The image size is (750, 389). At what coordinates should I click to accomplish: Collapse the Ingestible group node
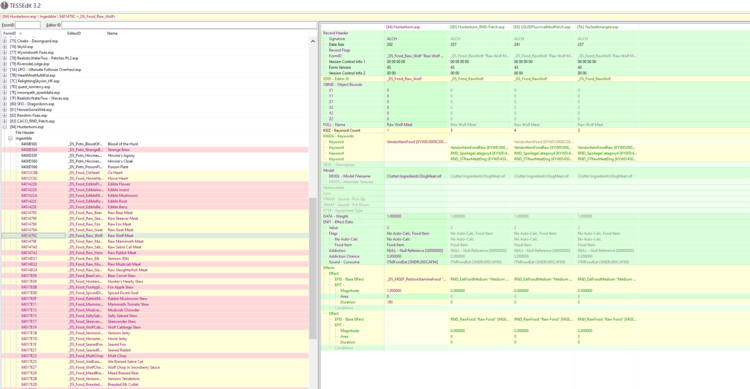(x=11, y=138)
